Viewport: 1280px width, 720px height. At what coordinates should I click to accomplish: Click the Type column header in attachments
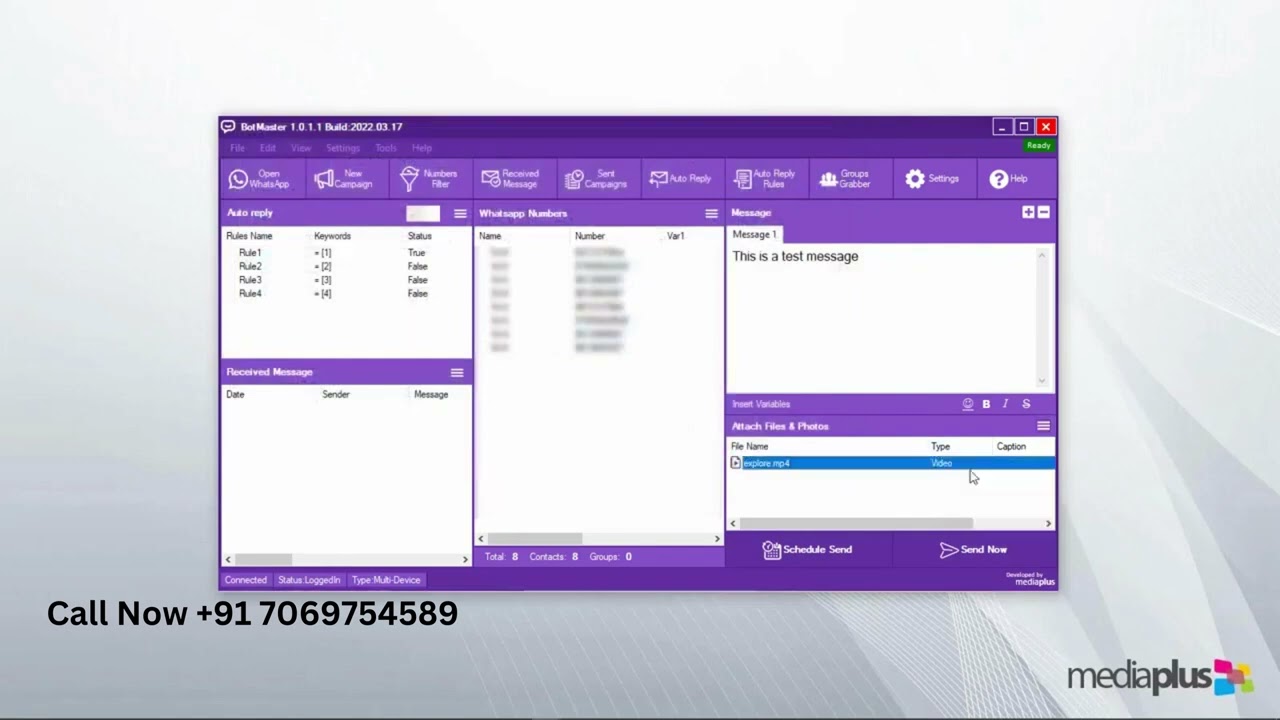(x=940, y=447)
